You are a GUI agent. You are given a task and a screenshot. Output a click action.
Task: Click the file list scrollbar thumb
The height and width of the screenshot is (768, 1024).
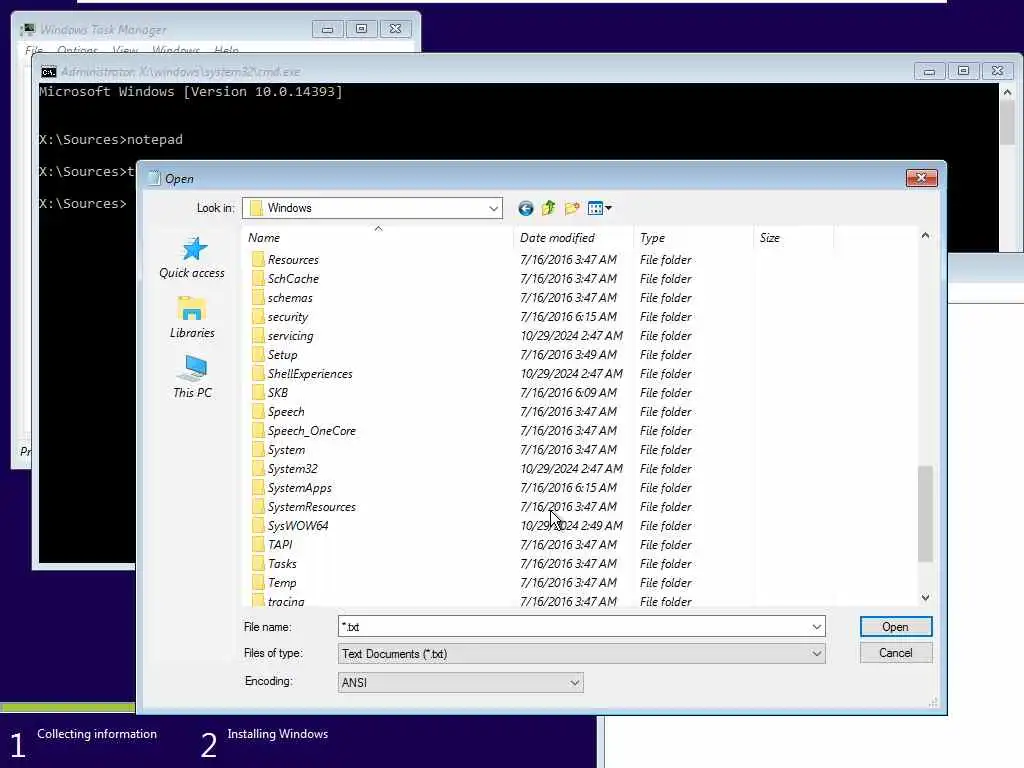925,514
